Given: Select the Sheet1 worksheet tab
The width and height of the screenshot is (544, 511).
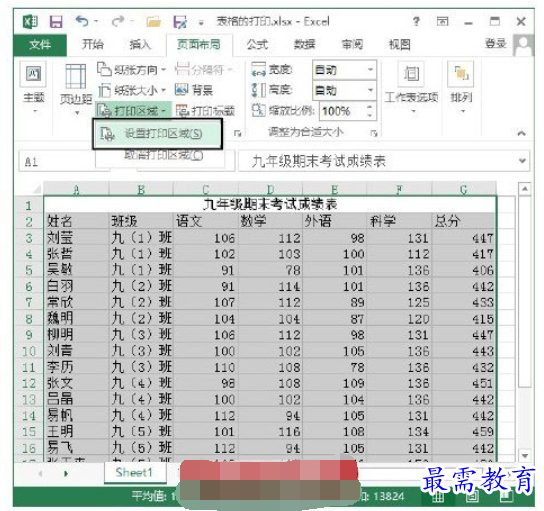Looking at the screenshot, I should click(x=134, y=472).
